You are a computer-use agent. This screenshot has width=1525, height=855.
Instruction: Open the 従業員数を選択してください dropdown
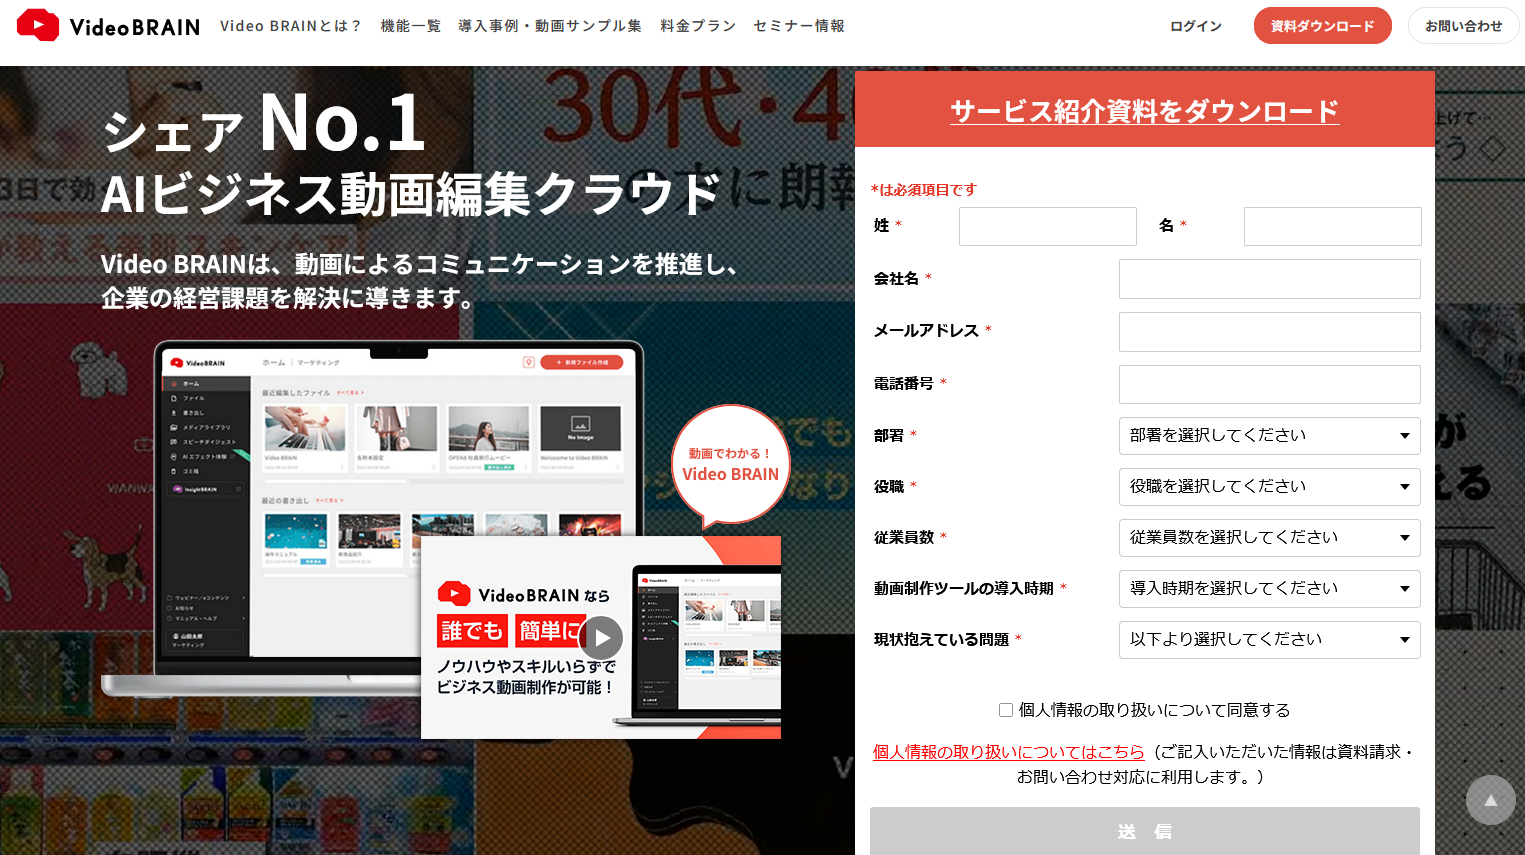coord(1269,538)
